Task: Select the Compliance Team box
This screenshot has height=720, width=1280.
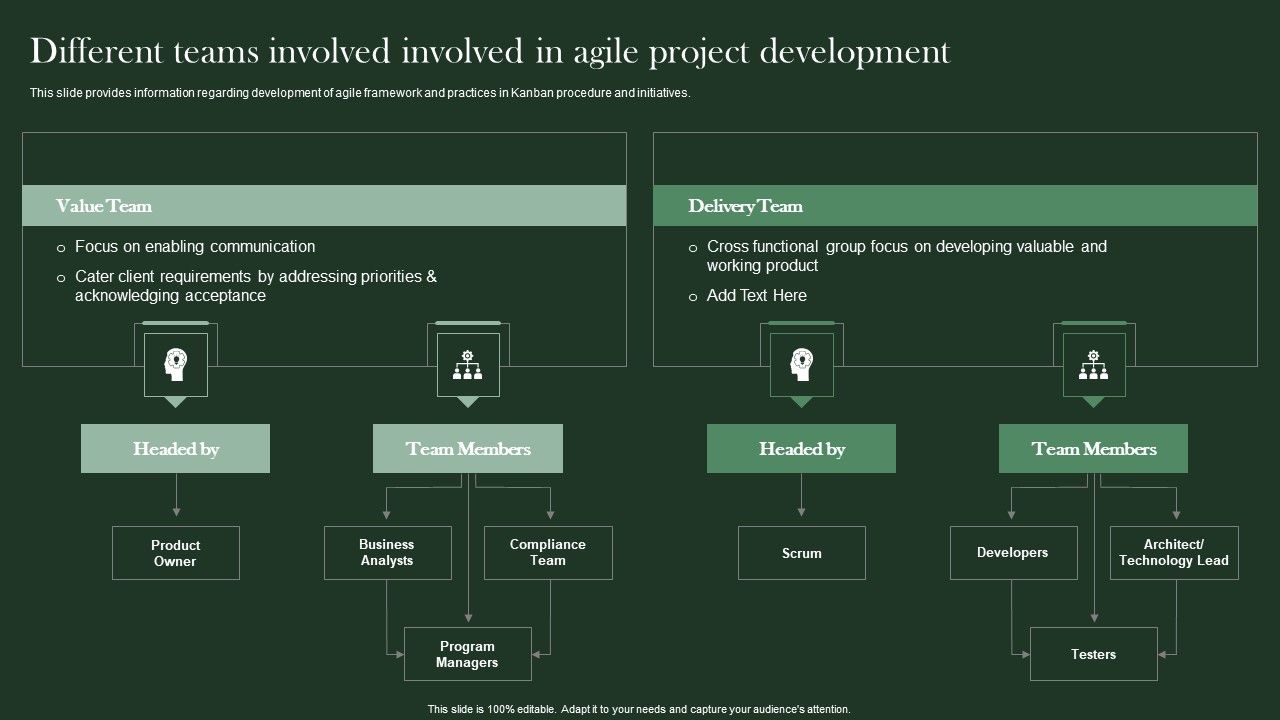Action: 548,553
